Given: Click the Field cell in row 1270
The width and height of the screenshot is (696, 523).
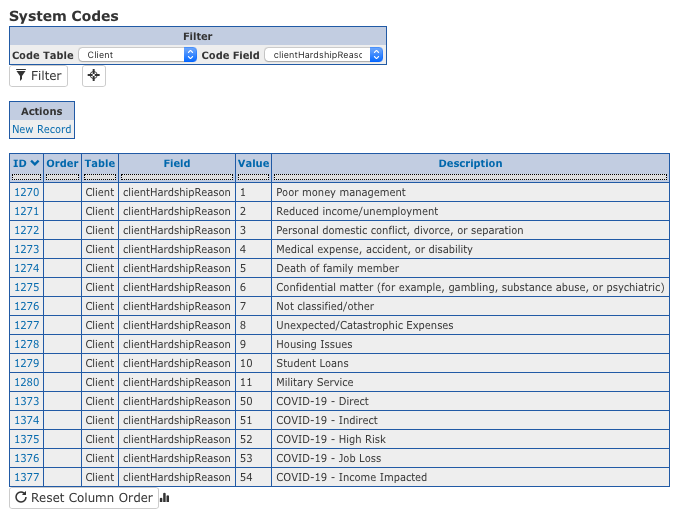Looking at the screenshot, I should point(177,192).
